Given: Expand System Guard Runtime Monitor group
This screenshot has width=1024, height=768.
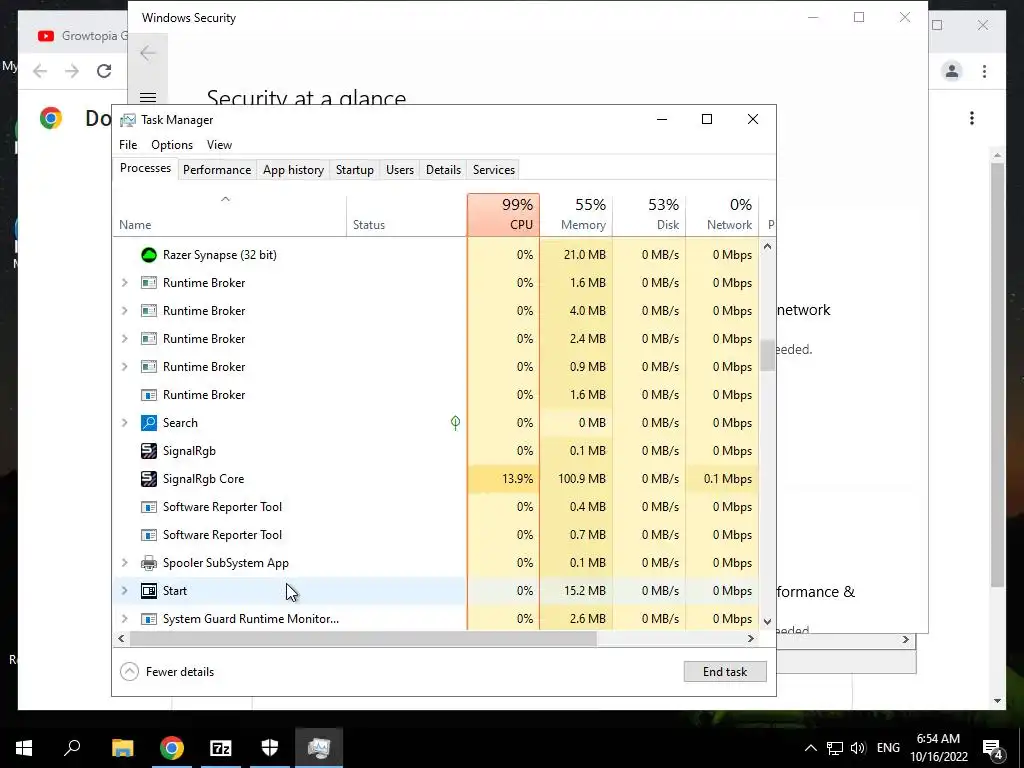Looking at the screenshot, I should pos(125,618).
